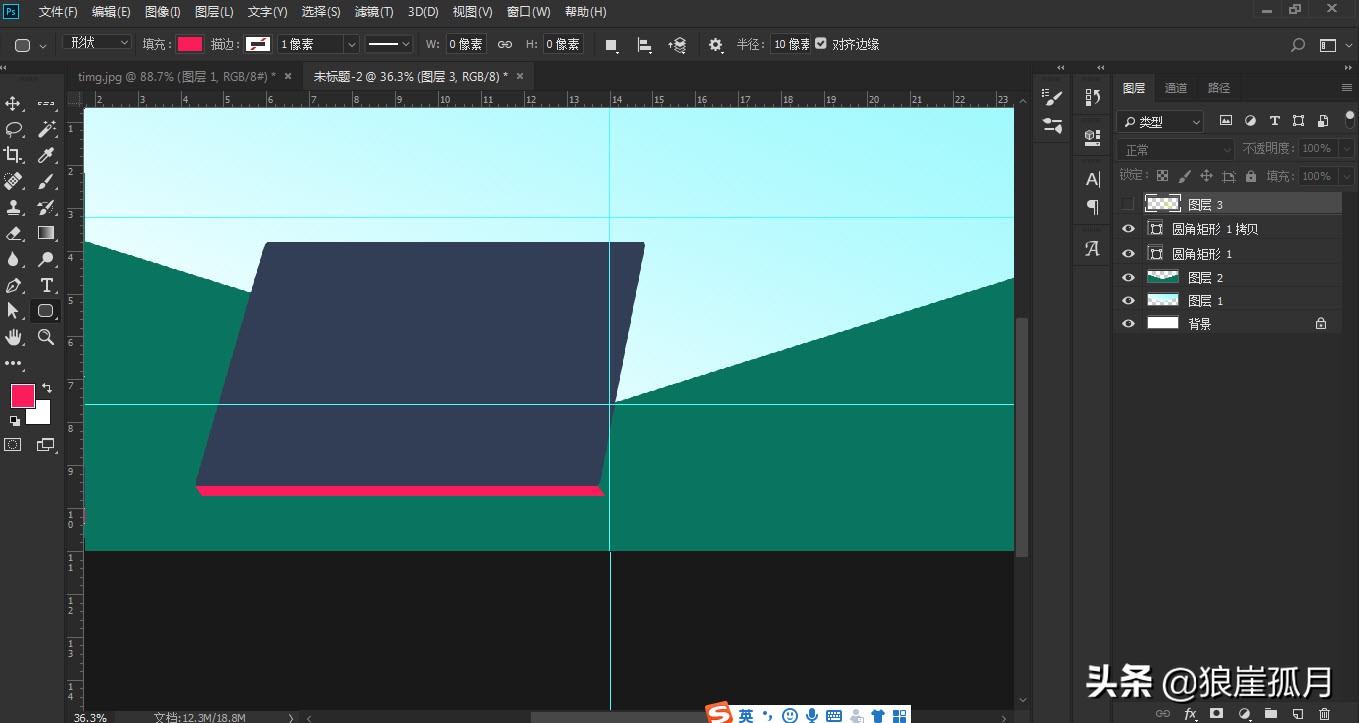Screen dimensions: 1359x723
Task: Select the Horizontal Type tool
Action: [x=46, y=285]
